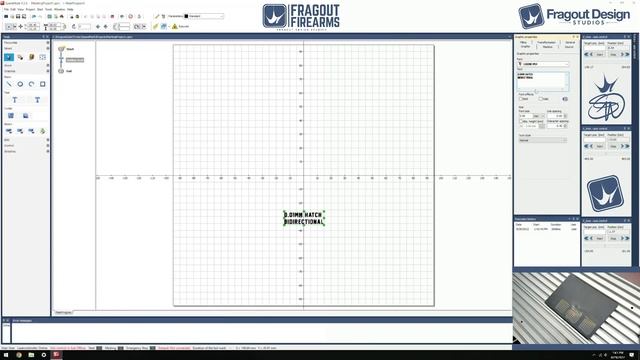Image resolution: width=640 pixels, height=360 pixels.
Task: Open Chrome from the taskbar
Action: click(19, 355)
